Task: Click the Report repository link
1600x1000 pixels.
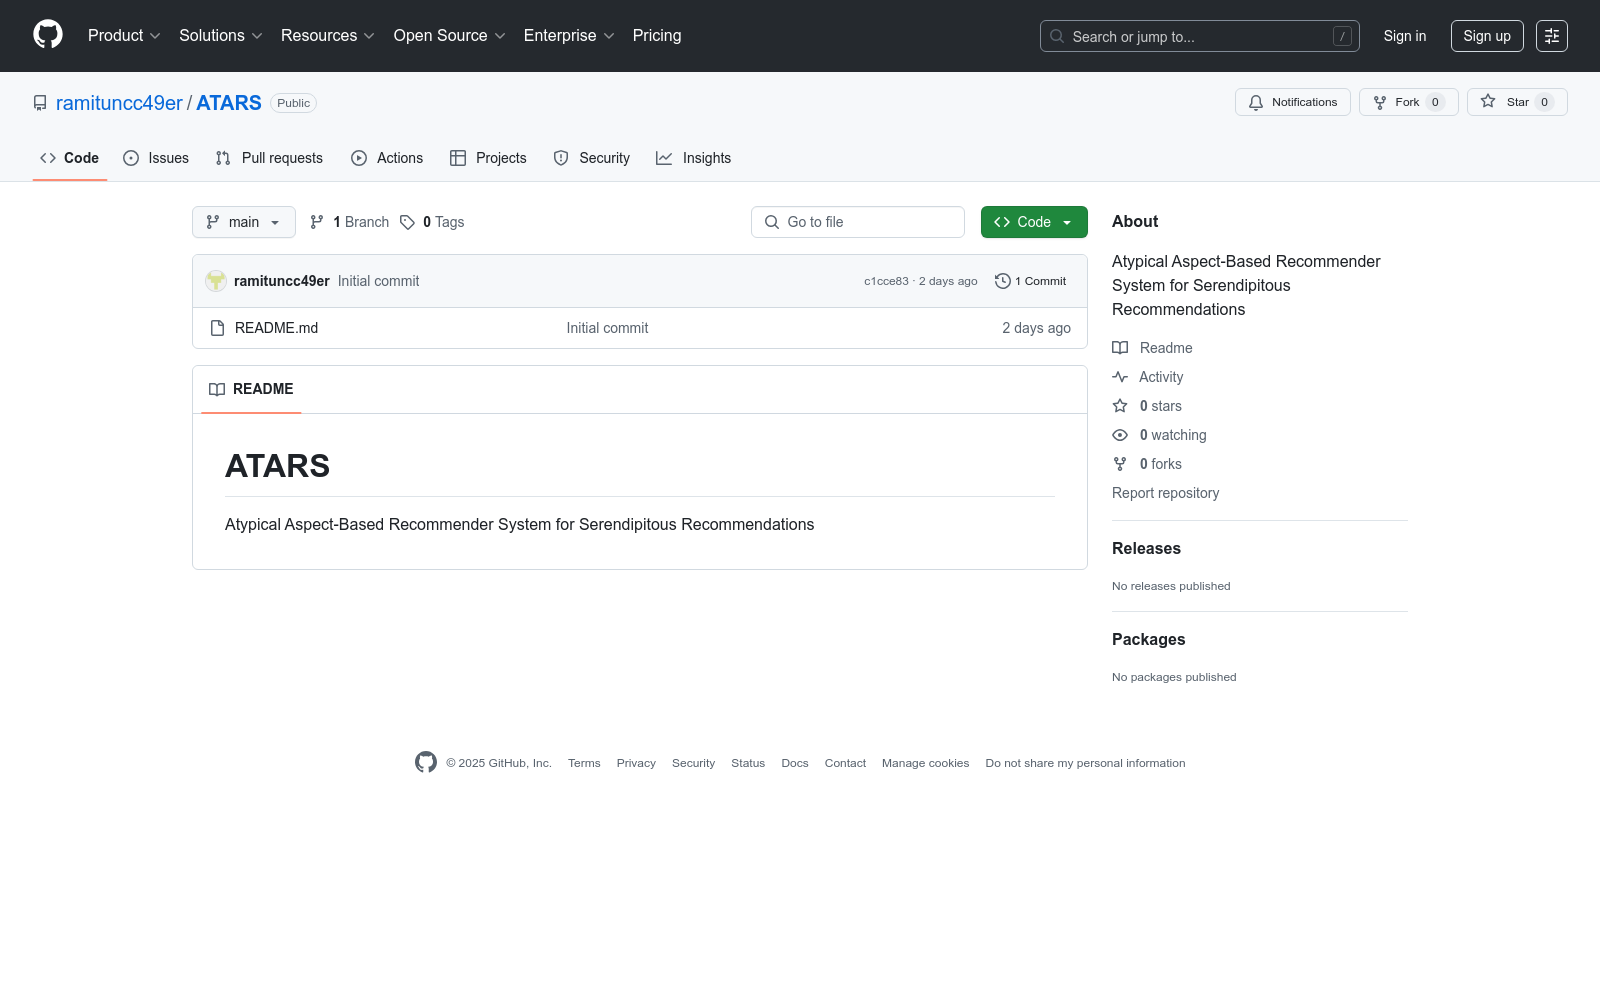Action: (1165, 493)
